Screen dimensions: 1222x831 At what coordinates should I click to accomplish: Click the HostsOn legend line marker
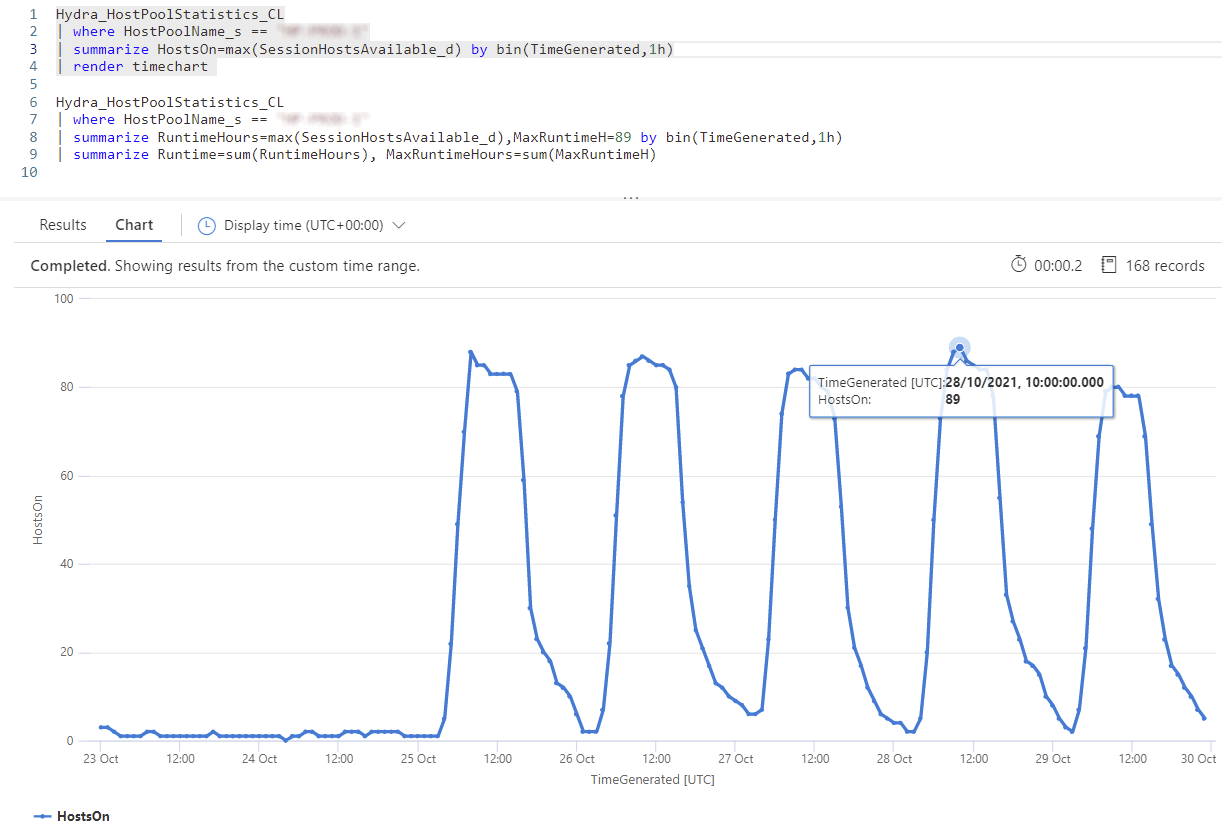[x=42, y=817]
